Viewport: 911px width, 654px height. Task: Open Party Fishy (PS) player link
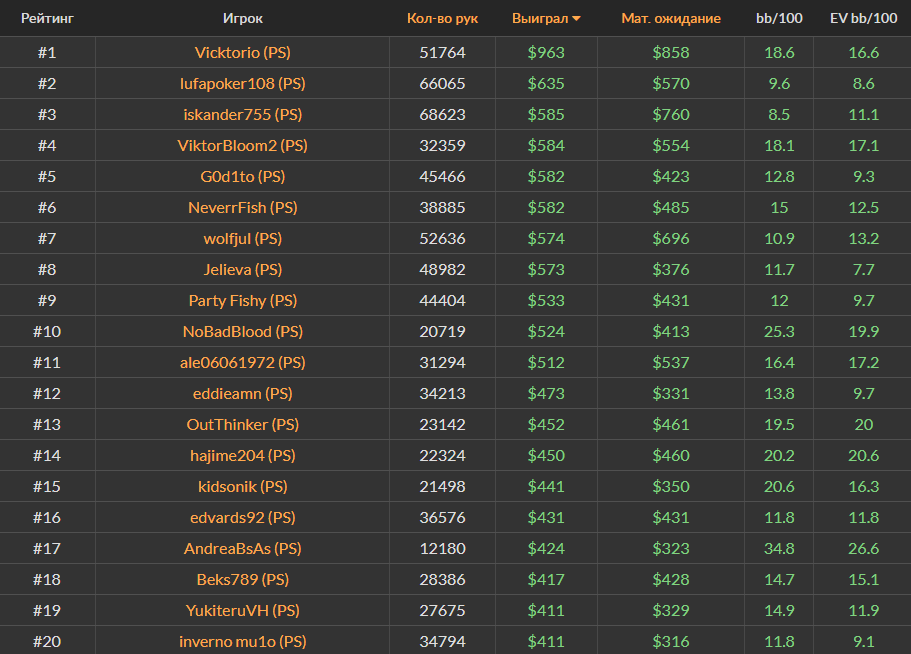tap(243, 300)
